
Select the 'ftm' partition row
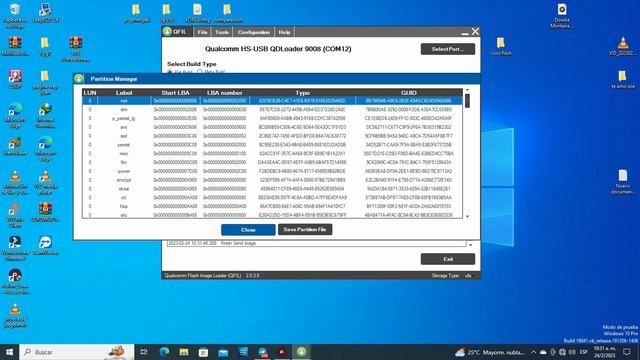click(272, 162)
